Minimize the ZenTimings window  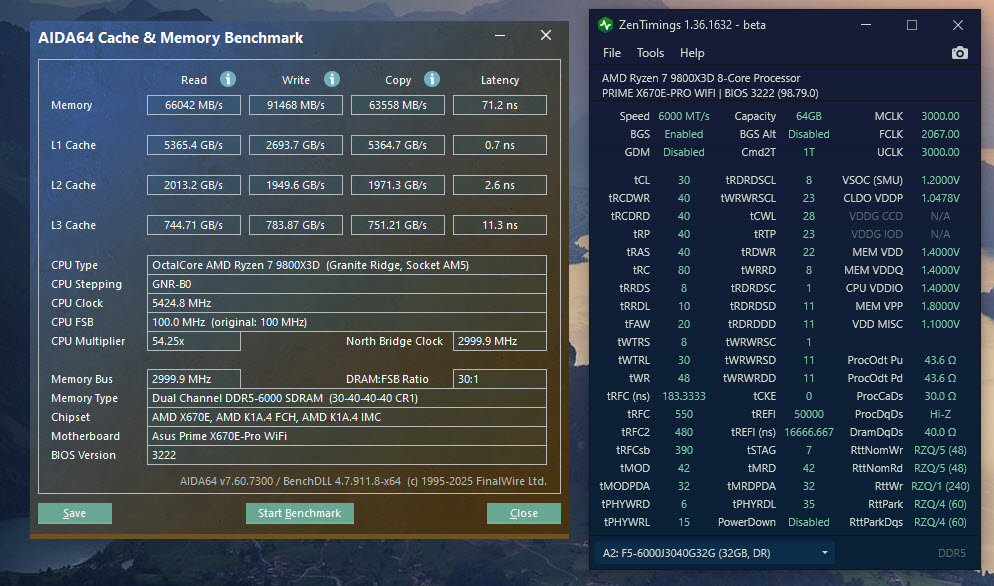pyautogui.click(x=866, y=25)
